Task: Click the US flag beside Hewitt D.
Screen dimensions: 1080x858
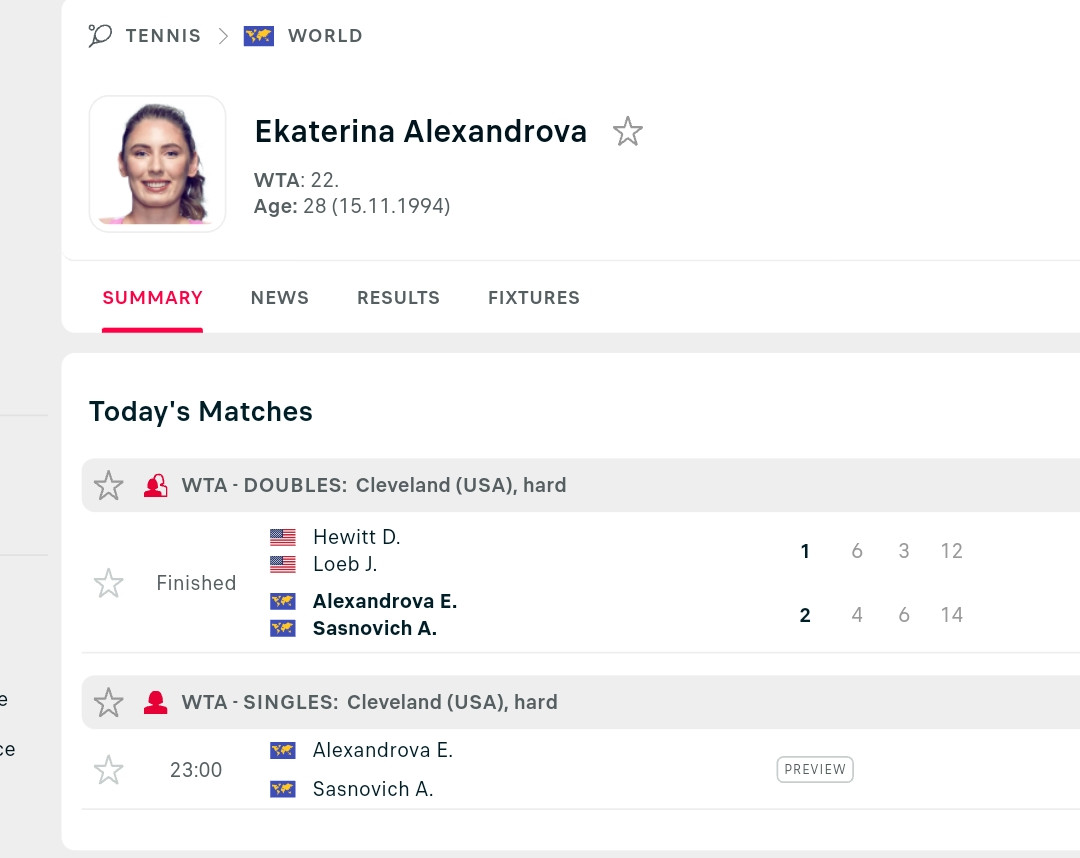Action: (282, 537)
